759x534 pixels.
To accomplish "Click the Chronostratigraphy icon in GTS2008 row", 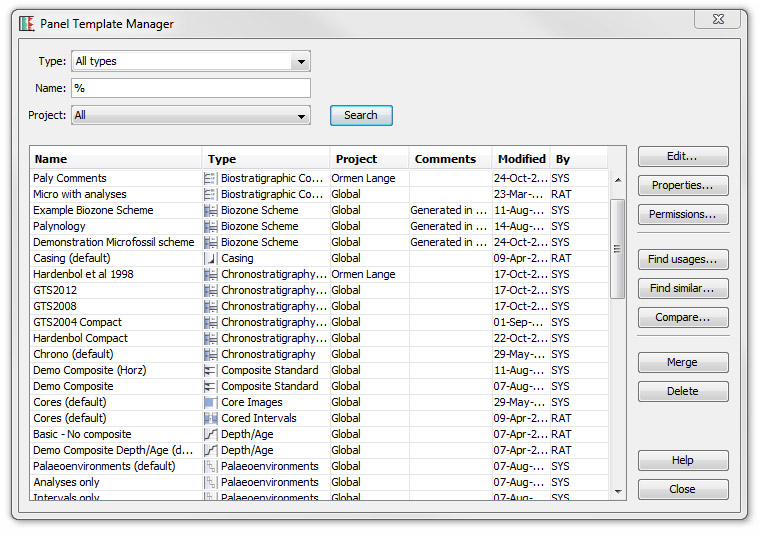I will [211, 306].
